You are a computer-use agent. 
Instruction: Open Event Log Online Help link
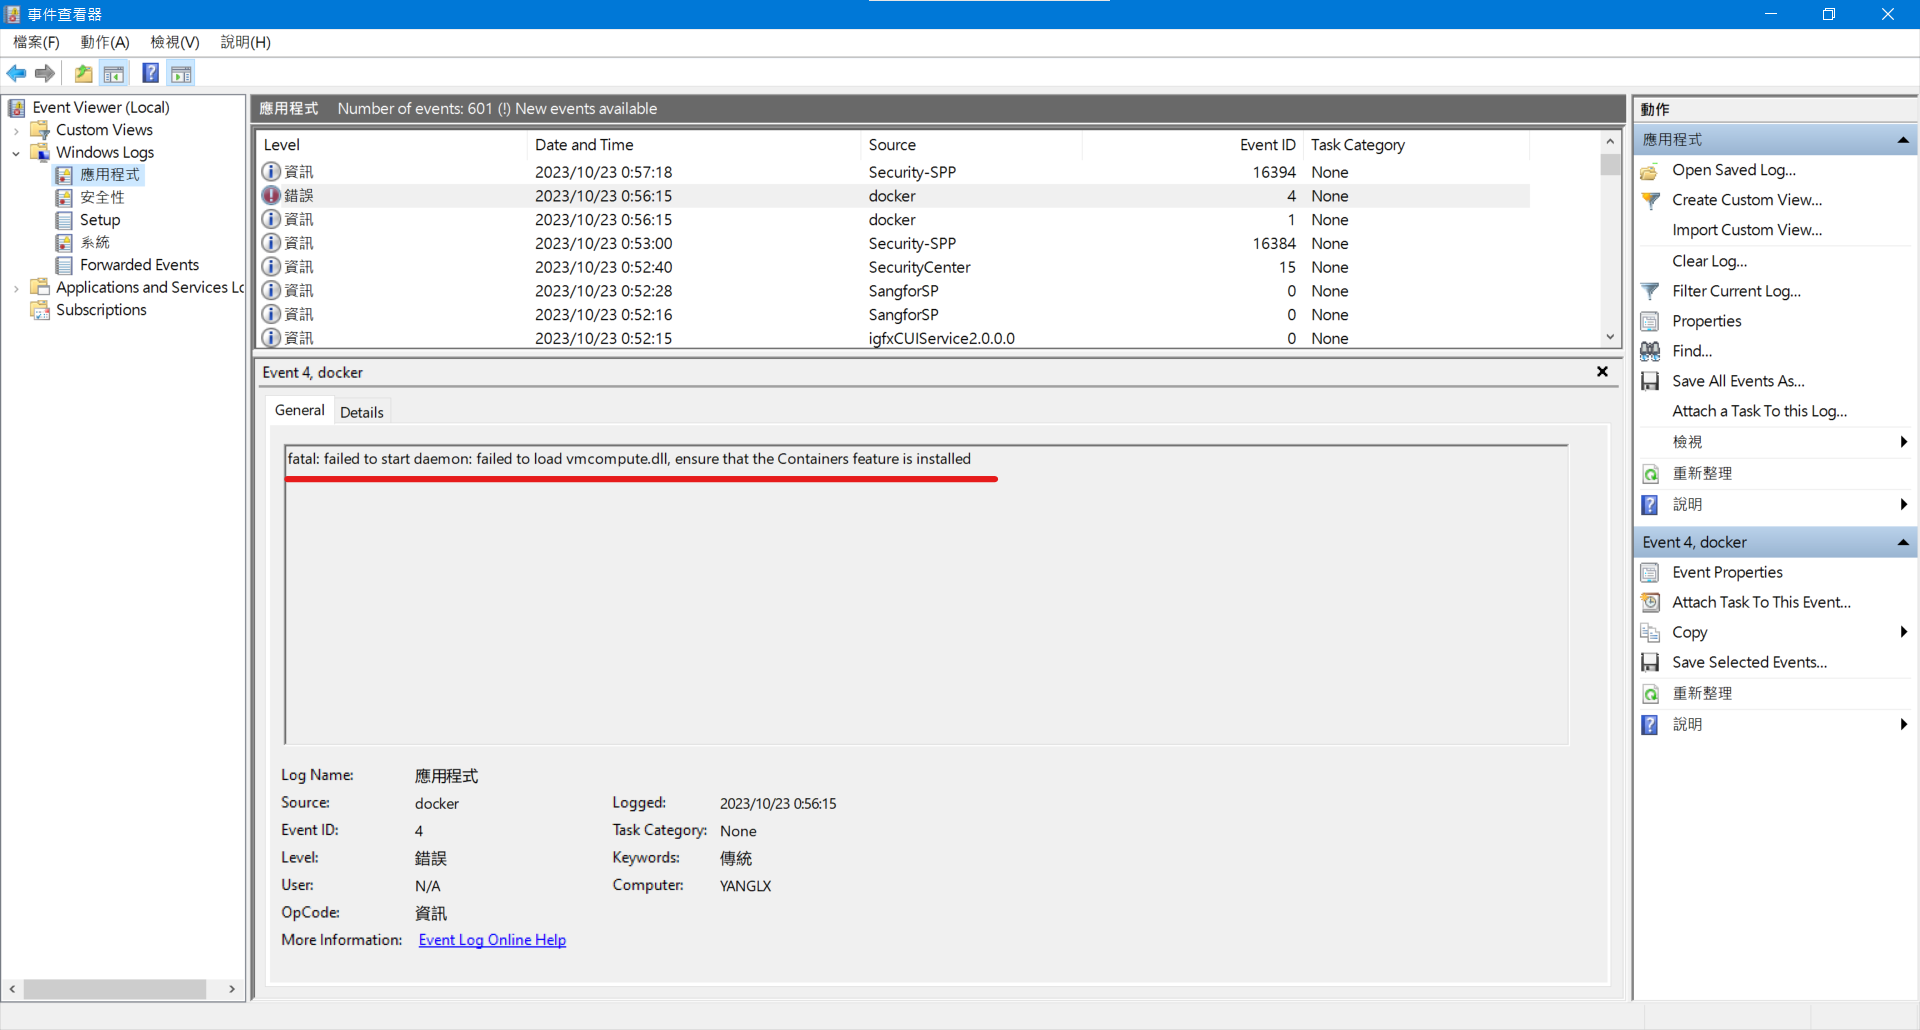click(491, 940)
